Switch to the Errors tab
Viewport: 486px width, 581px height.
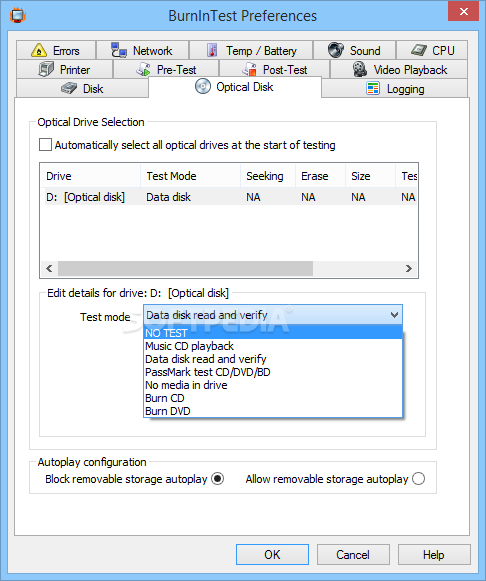[56, 50]
